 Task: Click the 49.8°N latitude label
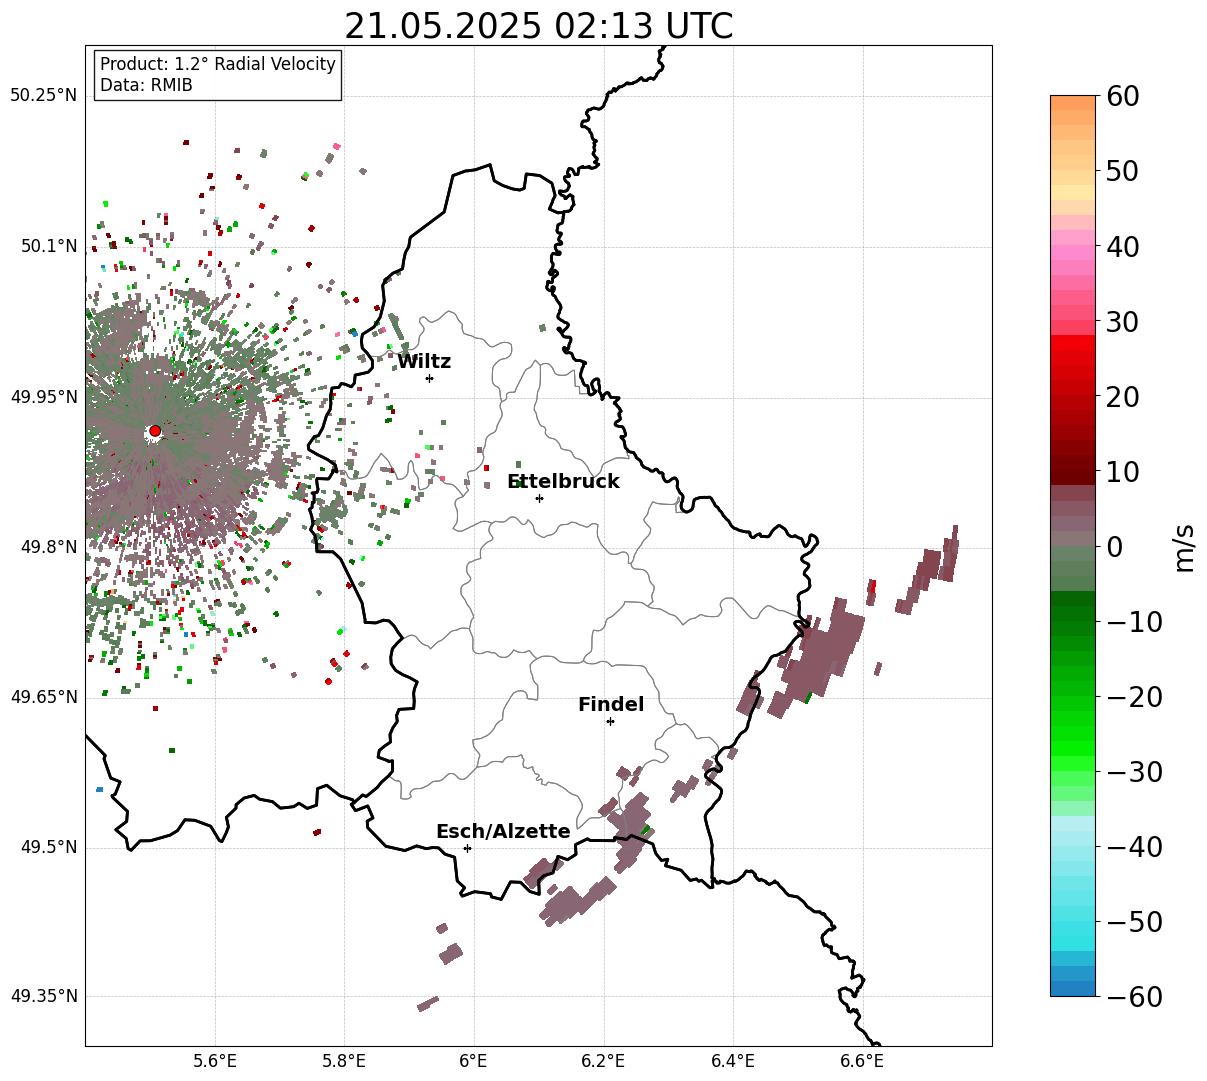coord(48,547)
